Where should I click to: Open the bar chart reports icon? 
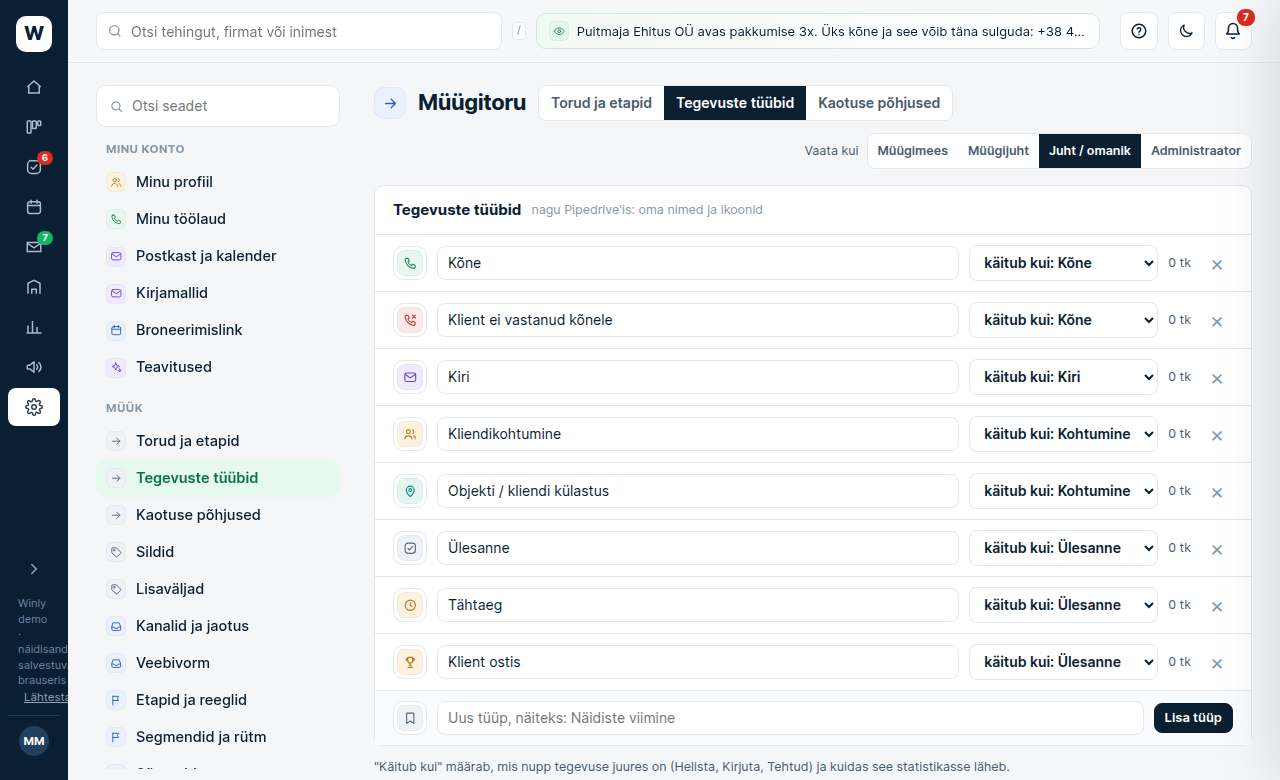click(34, 327)
